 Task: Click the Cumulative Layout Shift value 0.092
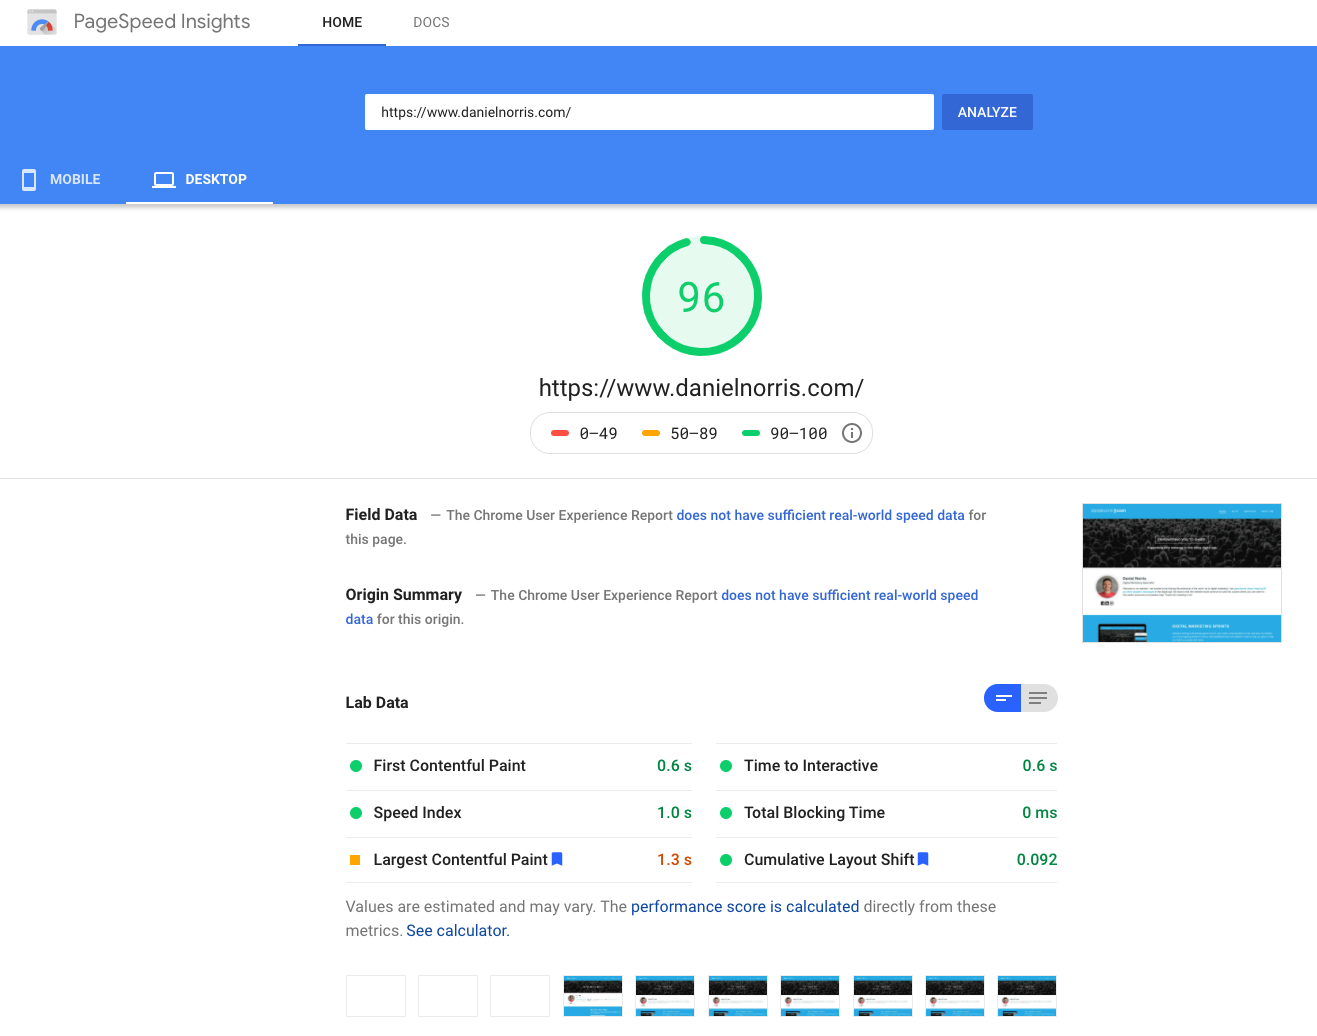(1037, 860)
